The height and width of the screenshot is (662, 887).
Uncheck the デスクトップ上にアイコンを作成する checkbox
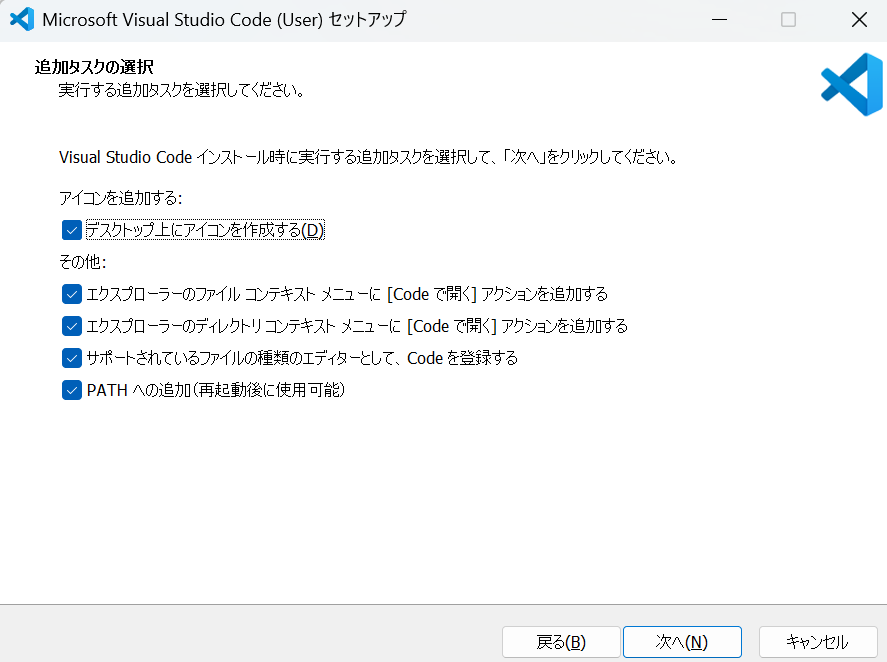click(x=71, y=230)
